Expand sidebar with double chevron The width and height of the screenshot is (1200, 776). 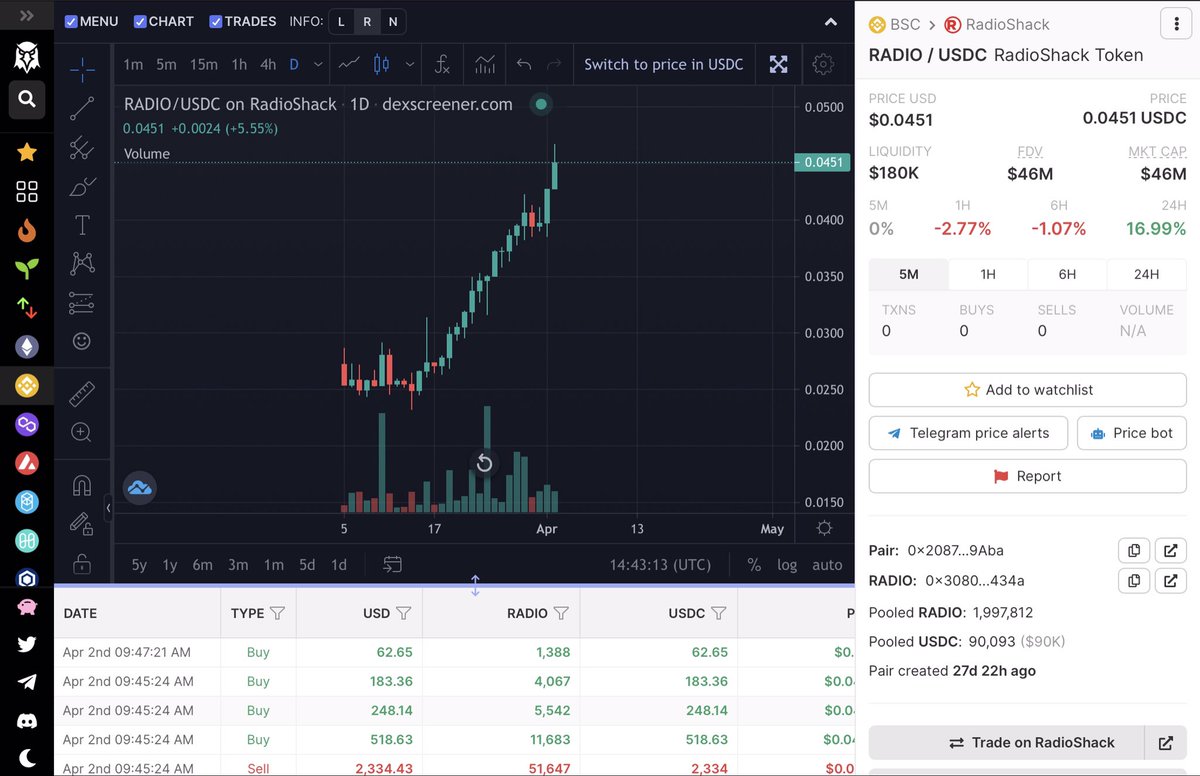[x=27, y=16]
